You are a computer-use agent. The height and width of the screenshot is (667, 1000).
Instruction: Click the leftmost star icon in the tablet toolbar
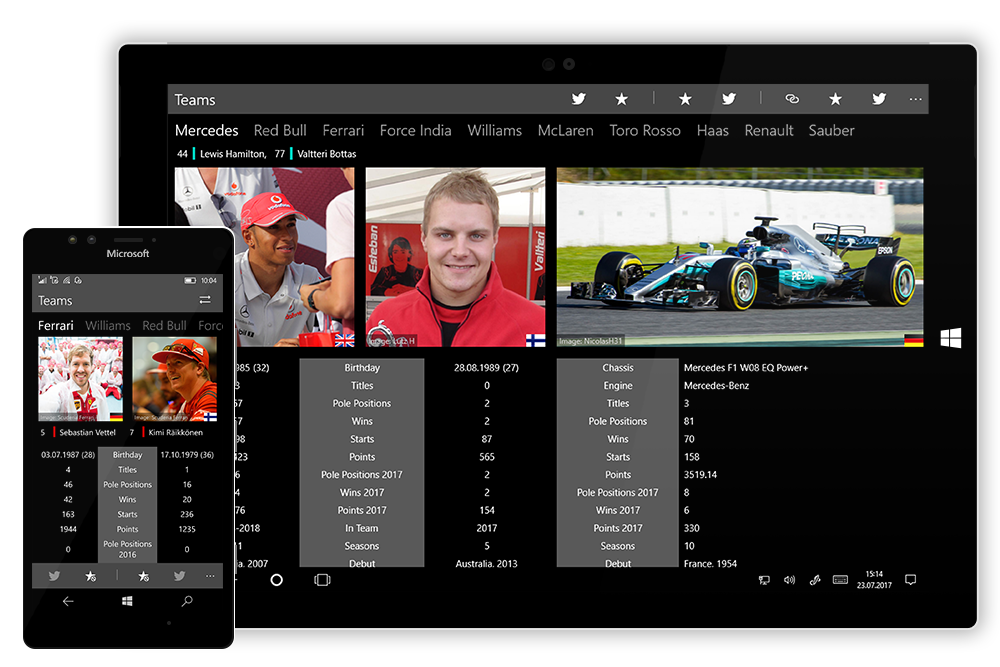pyautogui.click(x=621, y=99)
